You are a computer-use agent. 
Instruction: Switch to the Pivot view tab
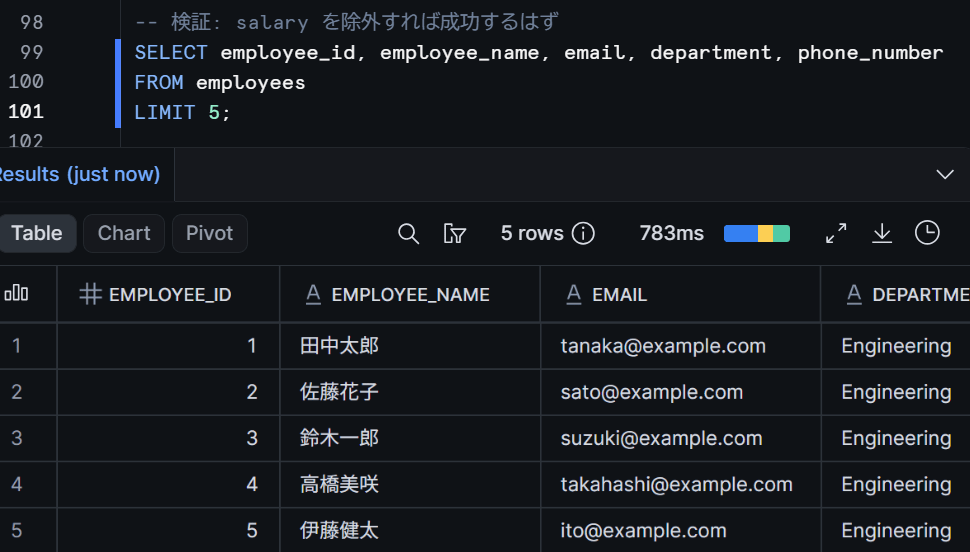coord(210,233)
